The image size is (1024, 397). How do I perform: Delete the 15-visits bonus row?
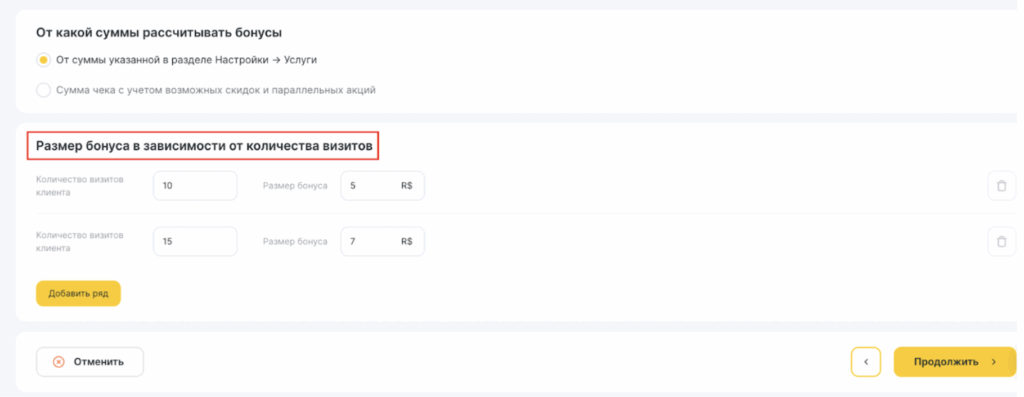1001,242
